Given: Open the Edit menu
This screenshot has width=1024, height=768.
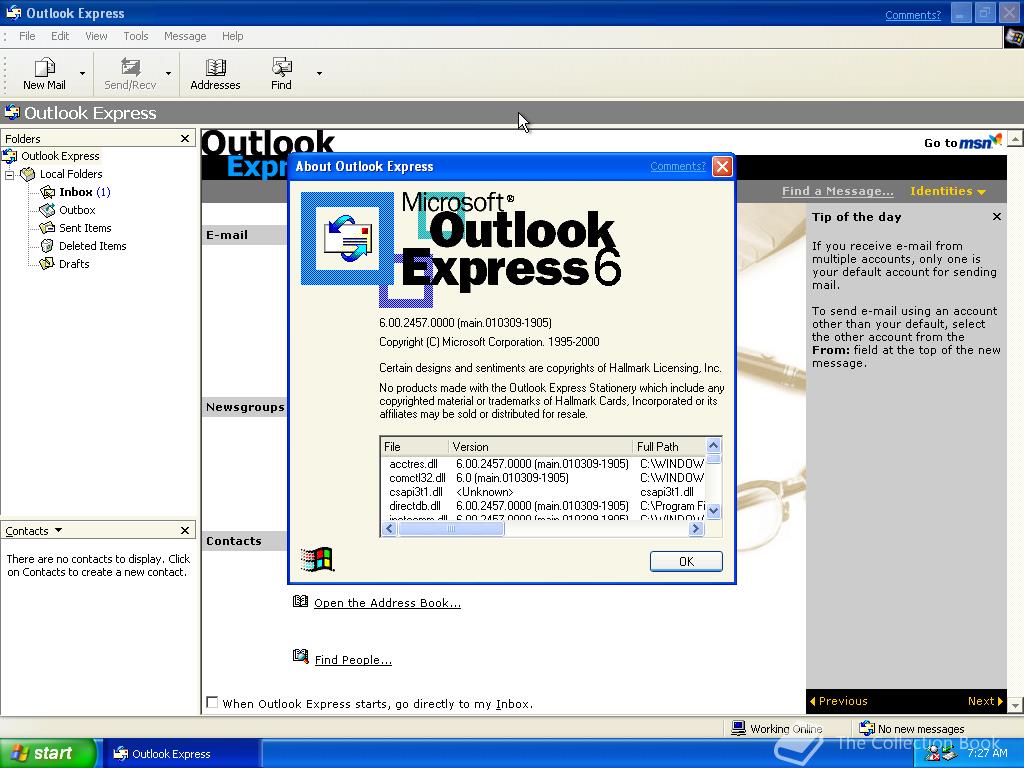Looking at the screenshot, I should pyautogui.click(x=60, y=36).
